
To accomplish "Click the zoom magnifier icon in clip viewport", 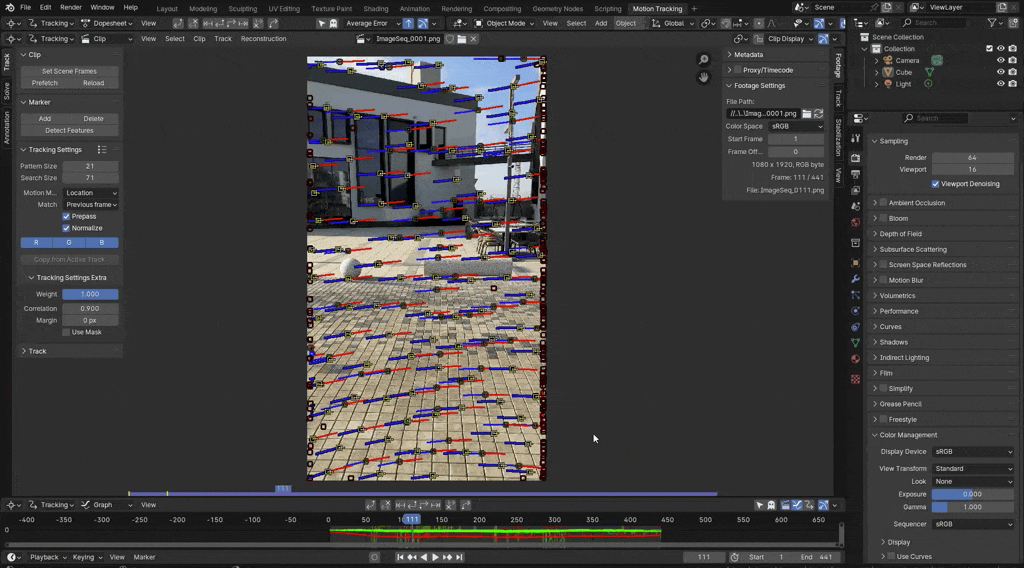I will click(704, 60).
